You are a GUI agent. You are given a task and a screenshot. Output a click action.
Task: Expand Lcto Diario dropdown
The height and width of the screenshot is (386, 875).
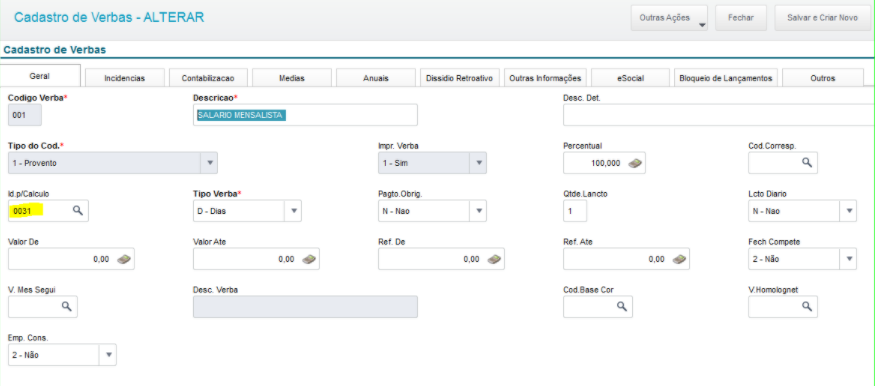click(x=849, y=211)
